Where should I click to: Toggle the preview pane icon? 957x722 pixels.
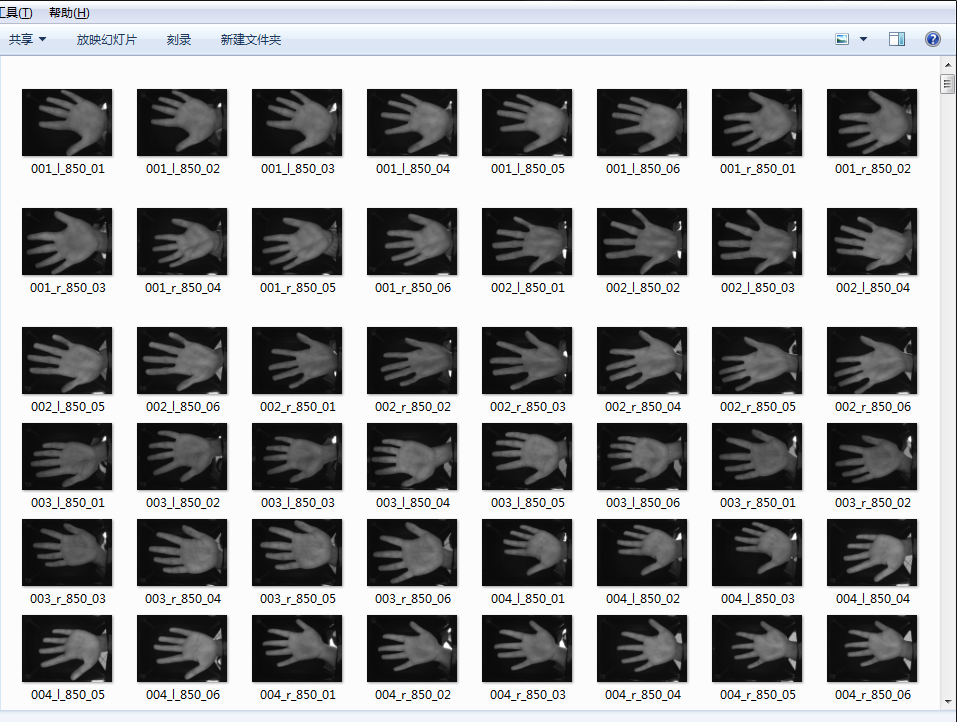(897, 40)
